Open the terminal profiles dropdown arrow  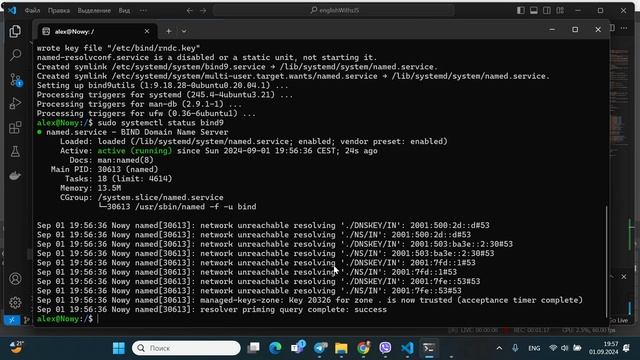click(x=184, y=31)
